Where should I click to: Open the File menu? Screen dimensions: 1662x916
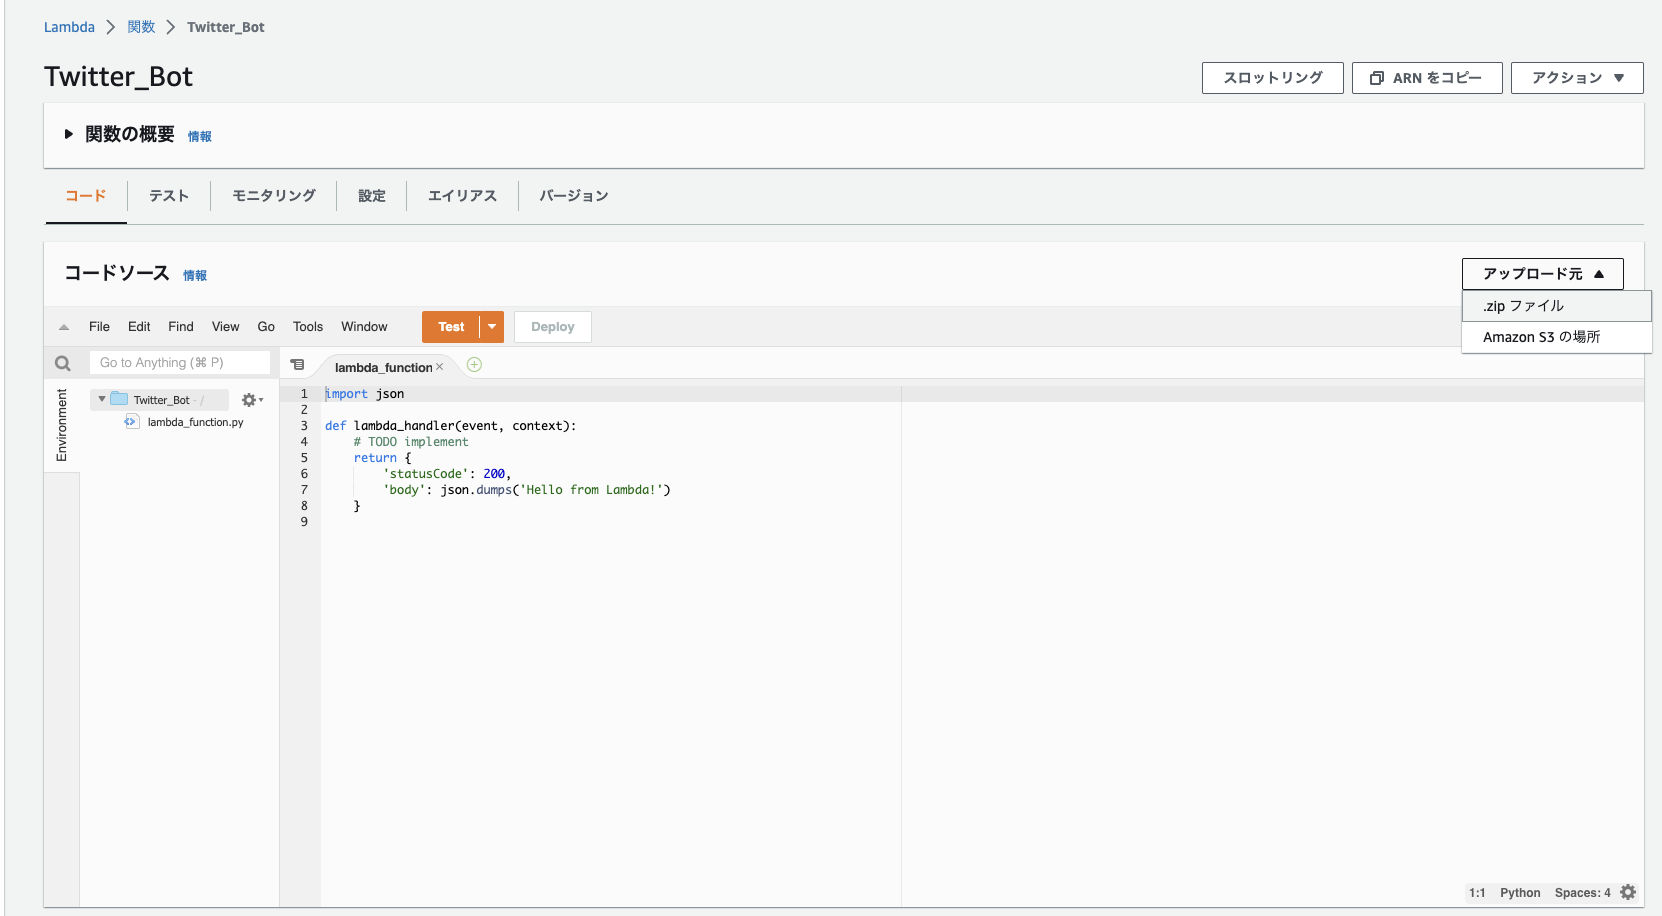pyautogui.click(x=99, y=327)
